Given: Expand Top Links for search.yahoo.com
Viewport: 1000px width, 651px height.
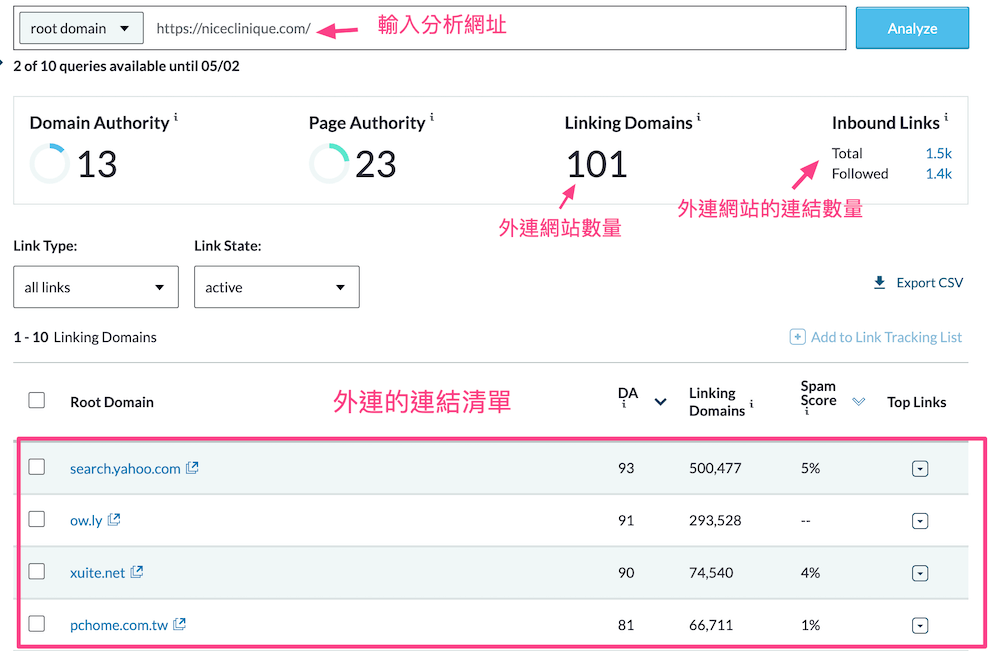Looking at the screenshot, I should (x=920, y=469).
